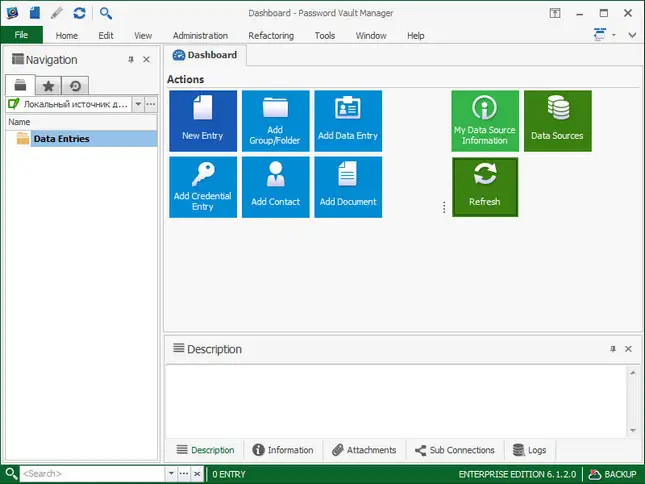Open the View ribbon tab
The height and width of the screenshot is (484, 645).
click(x=143, y=36)
